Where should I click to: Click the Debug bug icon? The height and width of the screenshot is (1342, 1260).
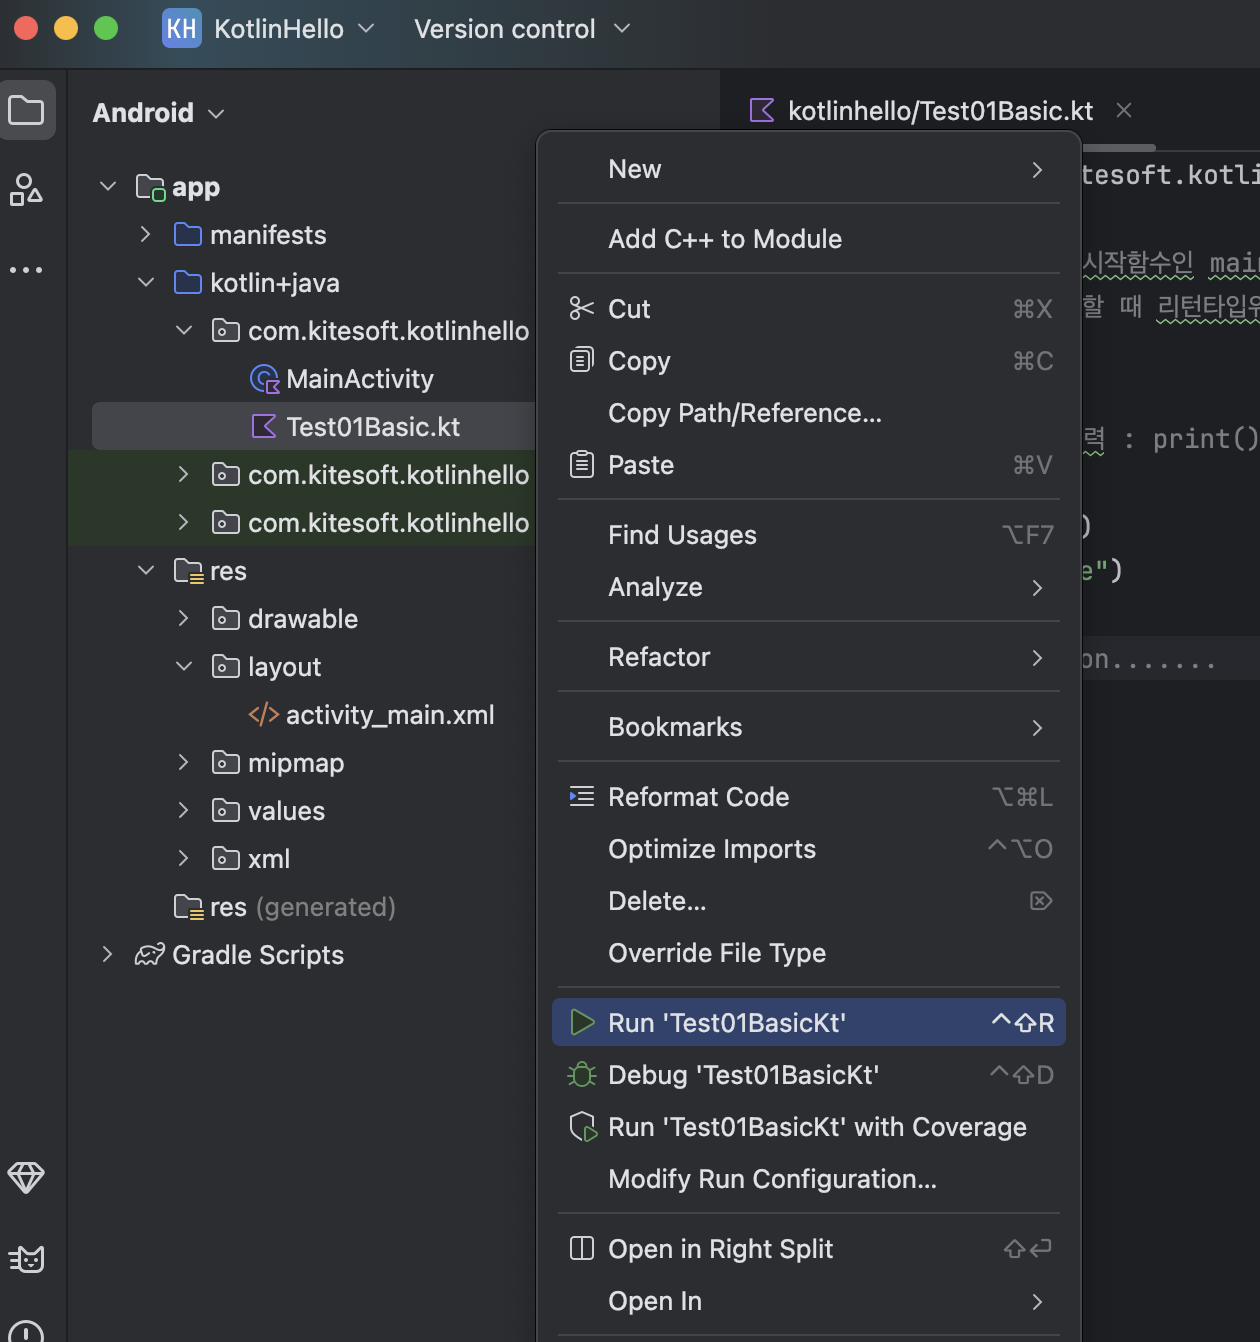[582, 1075]
